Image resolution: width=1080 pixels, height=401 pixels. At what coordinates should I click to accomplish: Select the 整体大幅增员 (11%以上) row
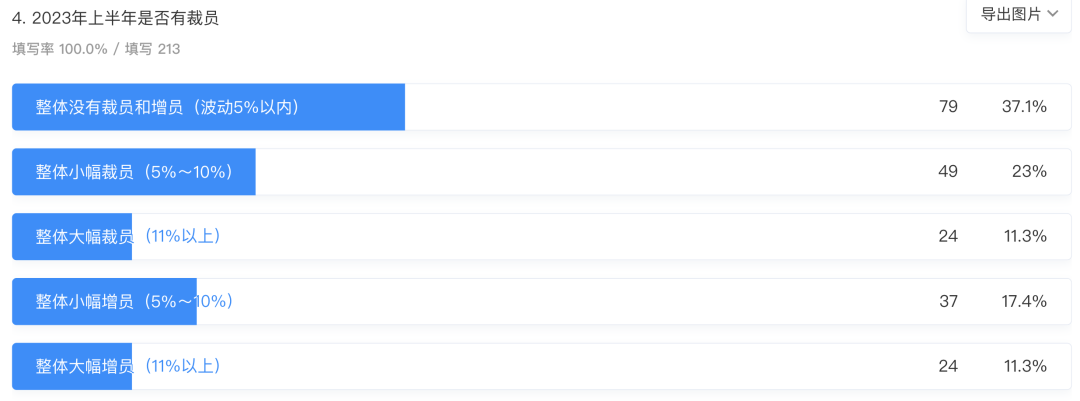[541, 366]
